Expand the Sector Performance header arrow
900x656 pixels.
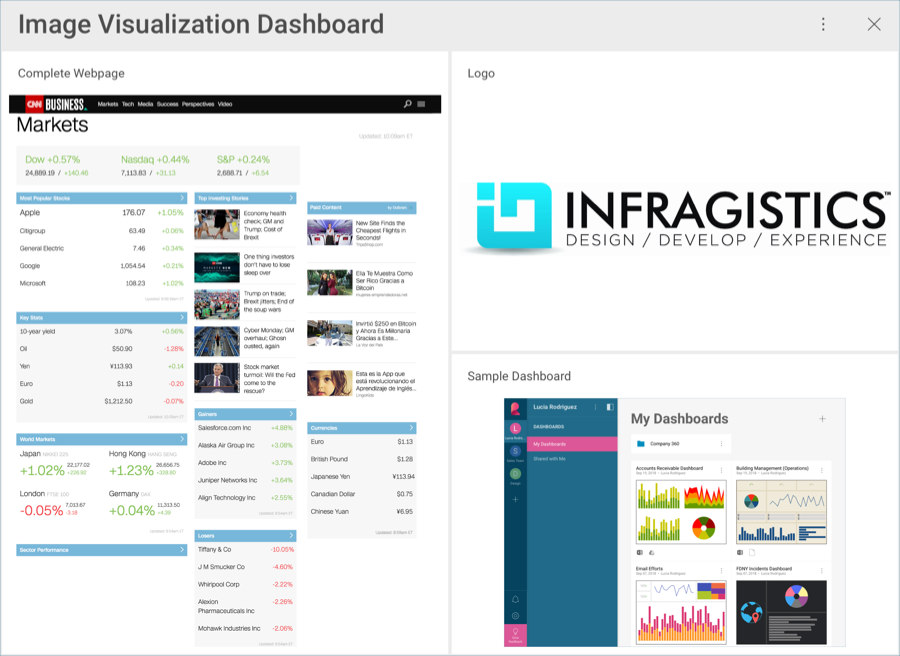pos(182,550)
